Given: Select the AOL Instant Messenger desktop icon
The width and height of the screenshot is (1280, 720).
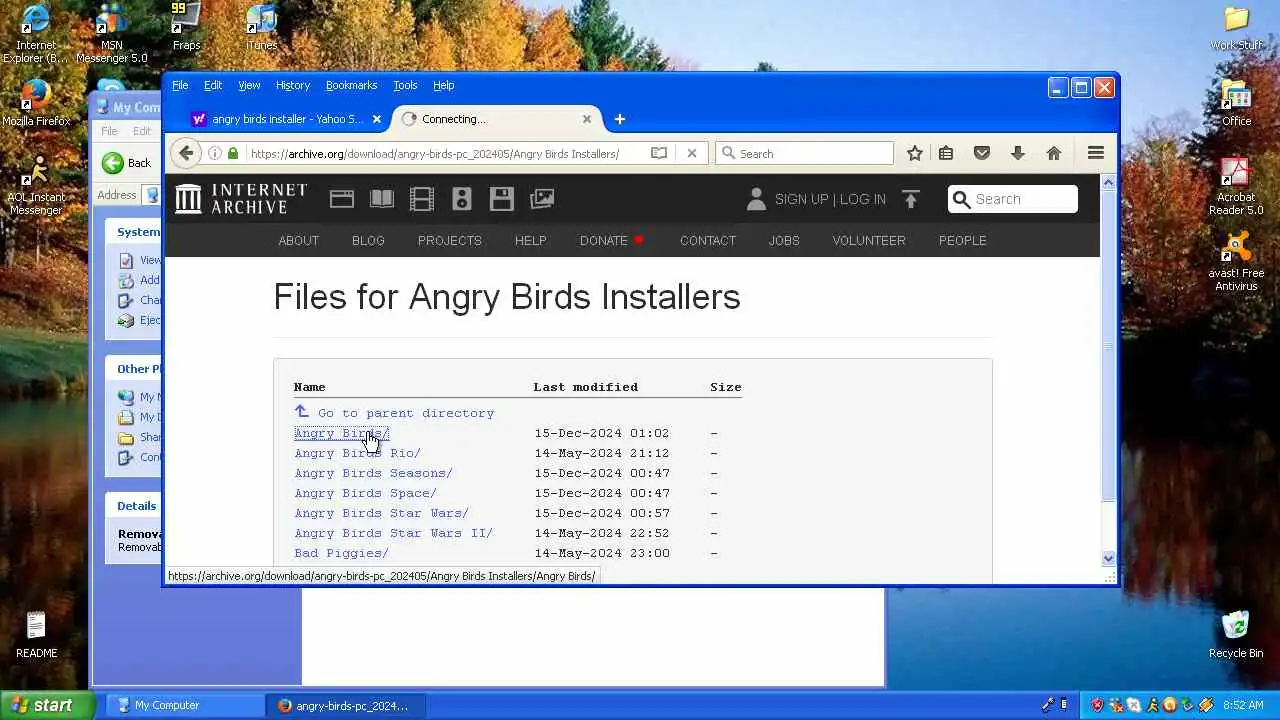Looking at the screenshot, I should pos(36,185).
